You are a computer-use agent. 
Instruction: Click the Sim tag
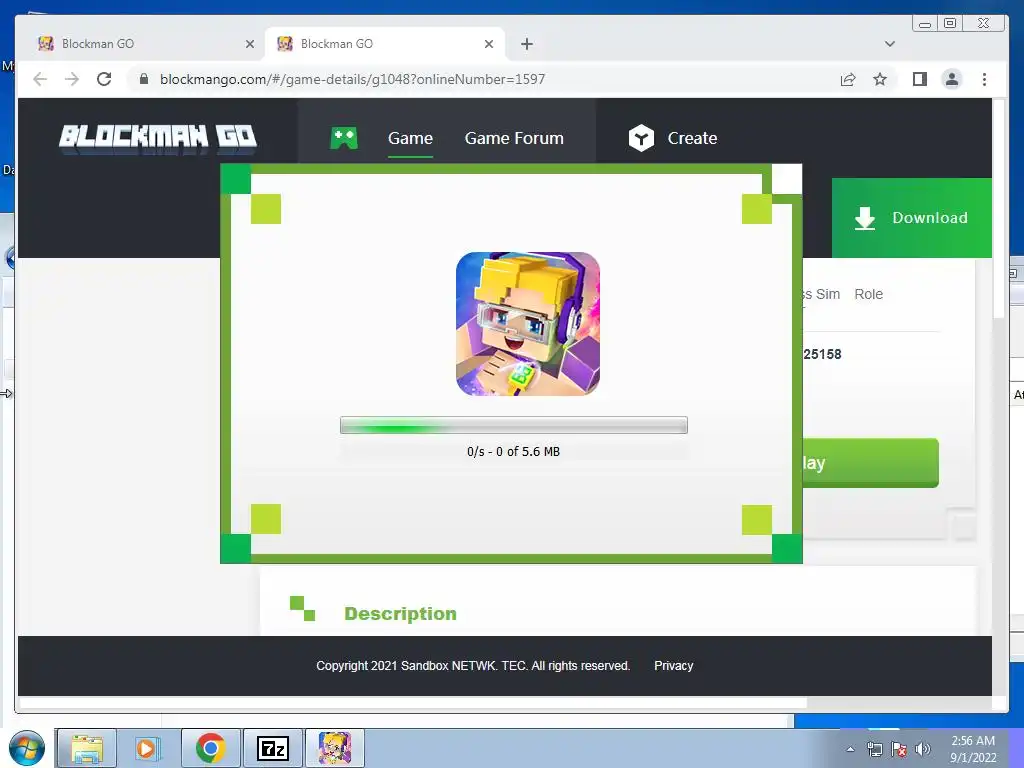pos(827,294)
